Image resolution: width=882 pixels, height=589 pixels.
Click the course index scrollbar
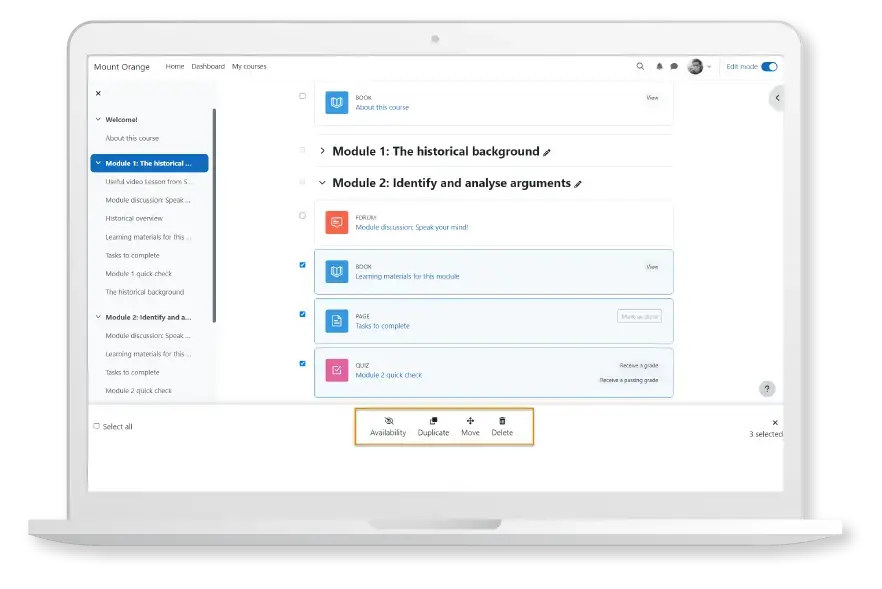214,215
